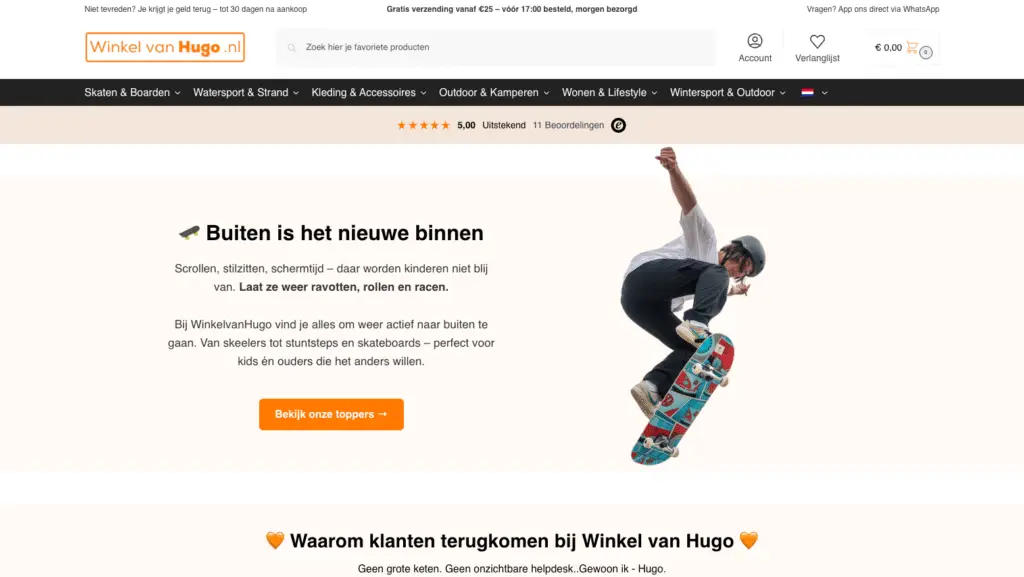Viewport: 1024px width, 577px height.
Task: Open Wonen & Lifestyle menu
Action: [610, 93]
